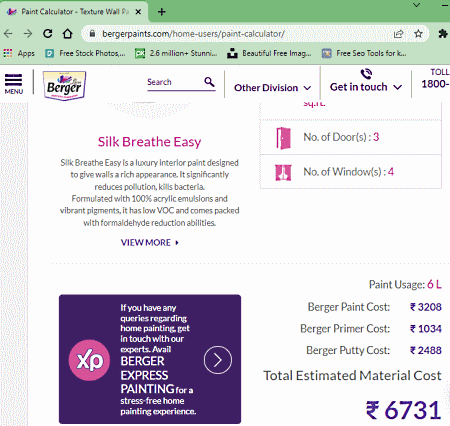
Task: Submit search with the magnifier icon
Action: [x=209, y=82]
